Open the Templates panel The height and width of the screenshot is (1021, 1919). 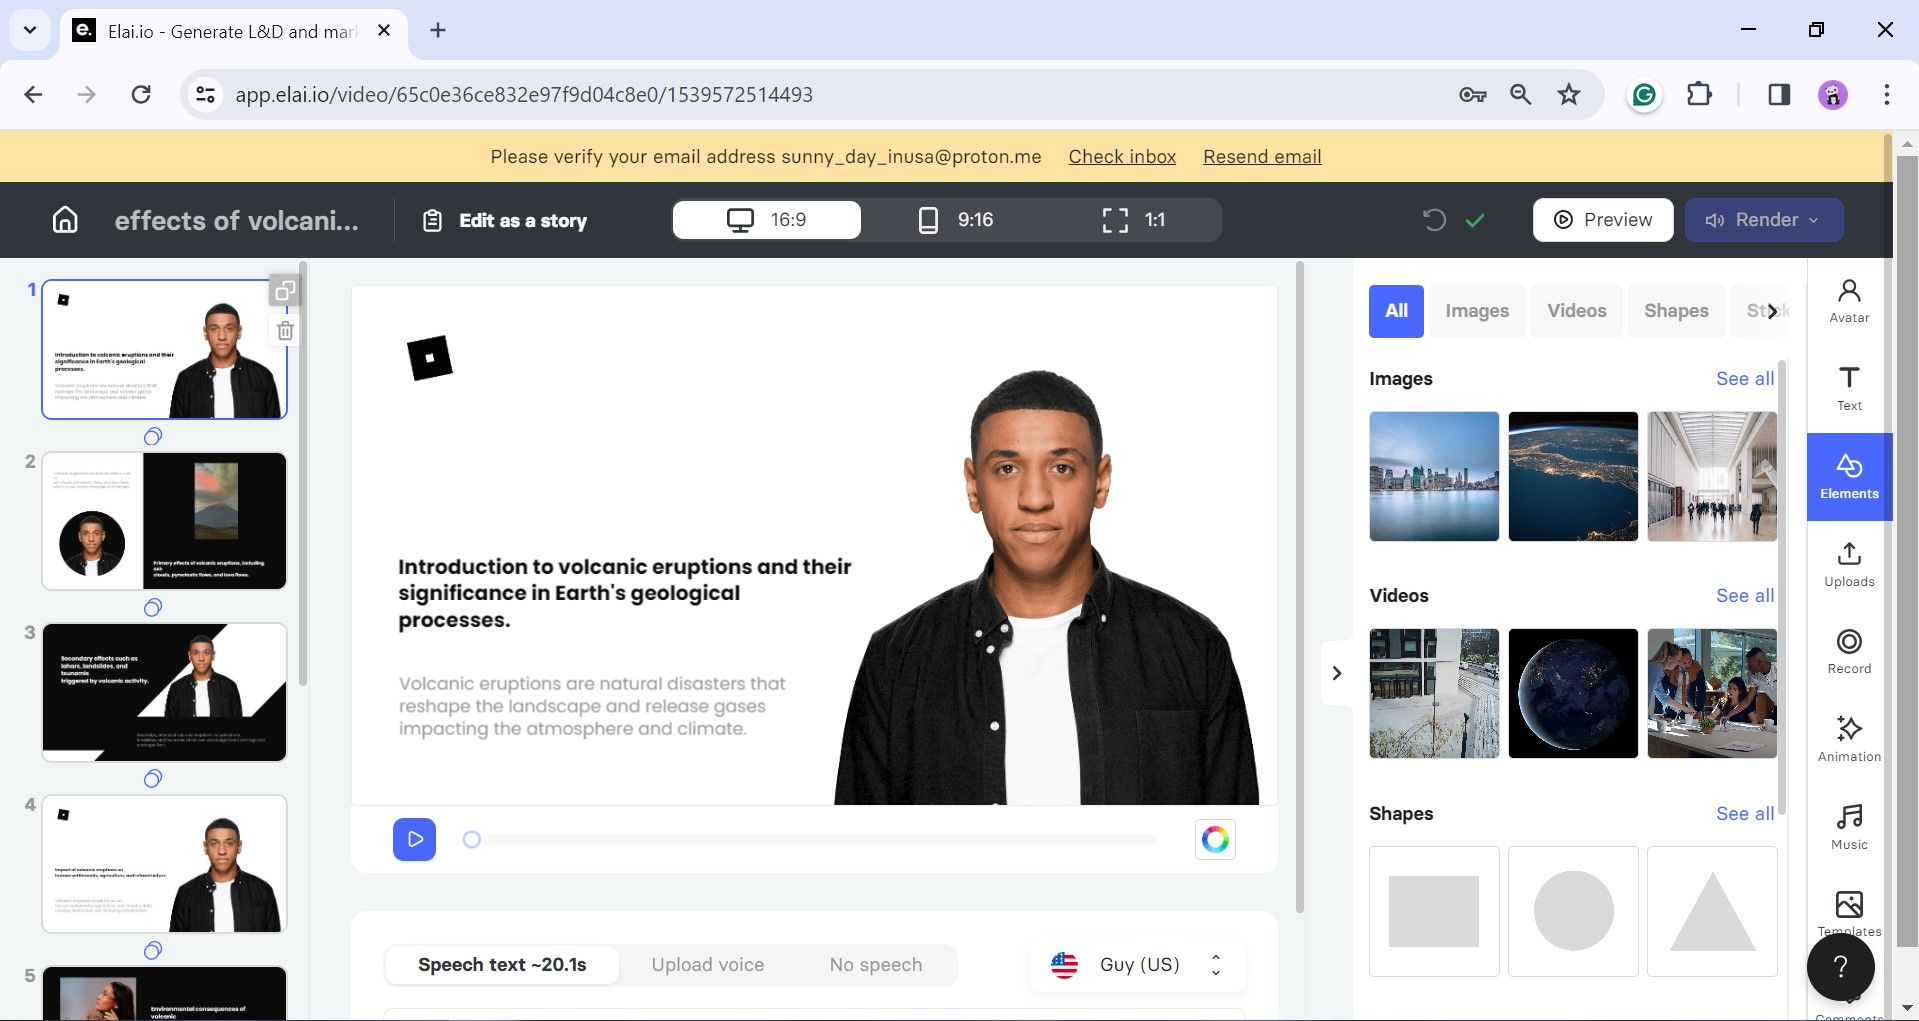[x=1849, y=913]
